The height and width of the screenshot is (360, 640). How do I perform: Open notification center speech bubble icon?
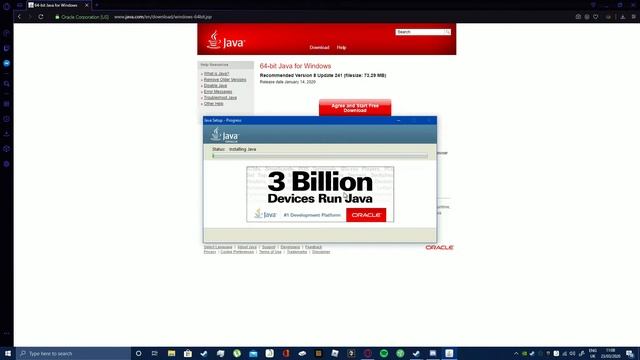point(630,353)
